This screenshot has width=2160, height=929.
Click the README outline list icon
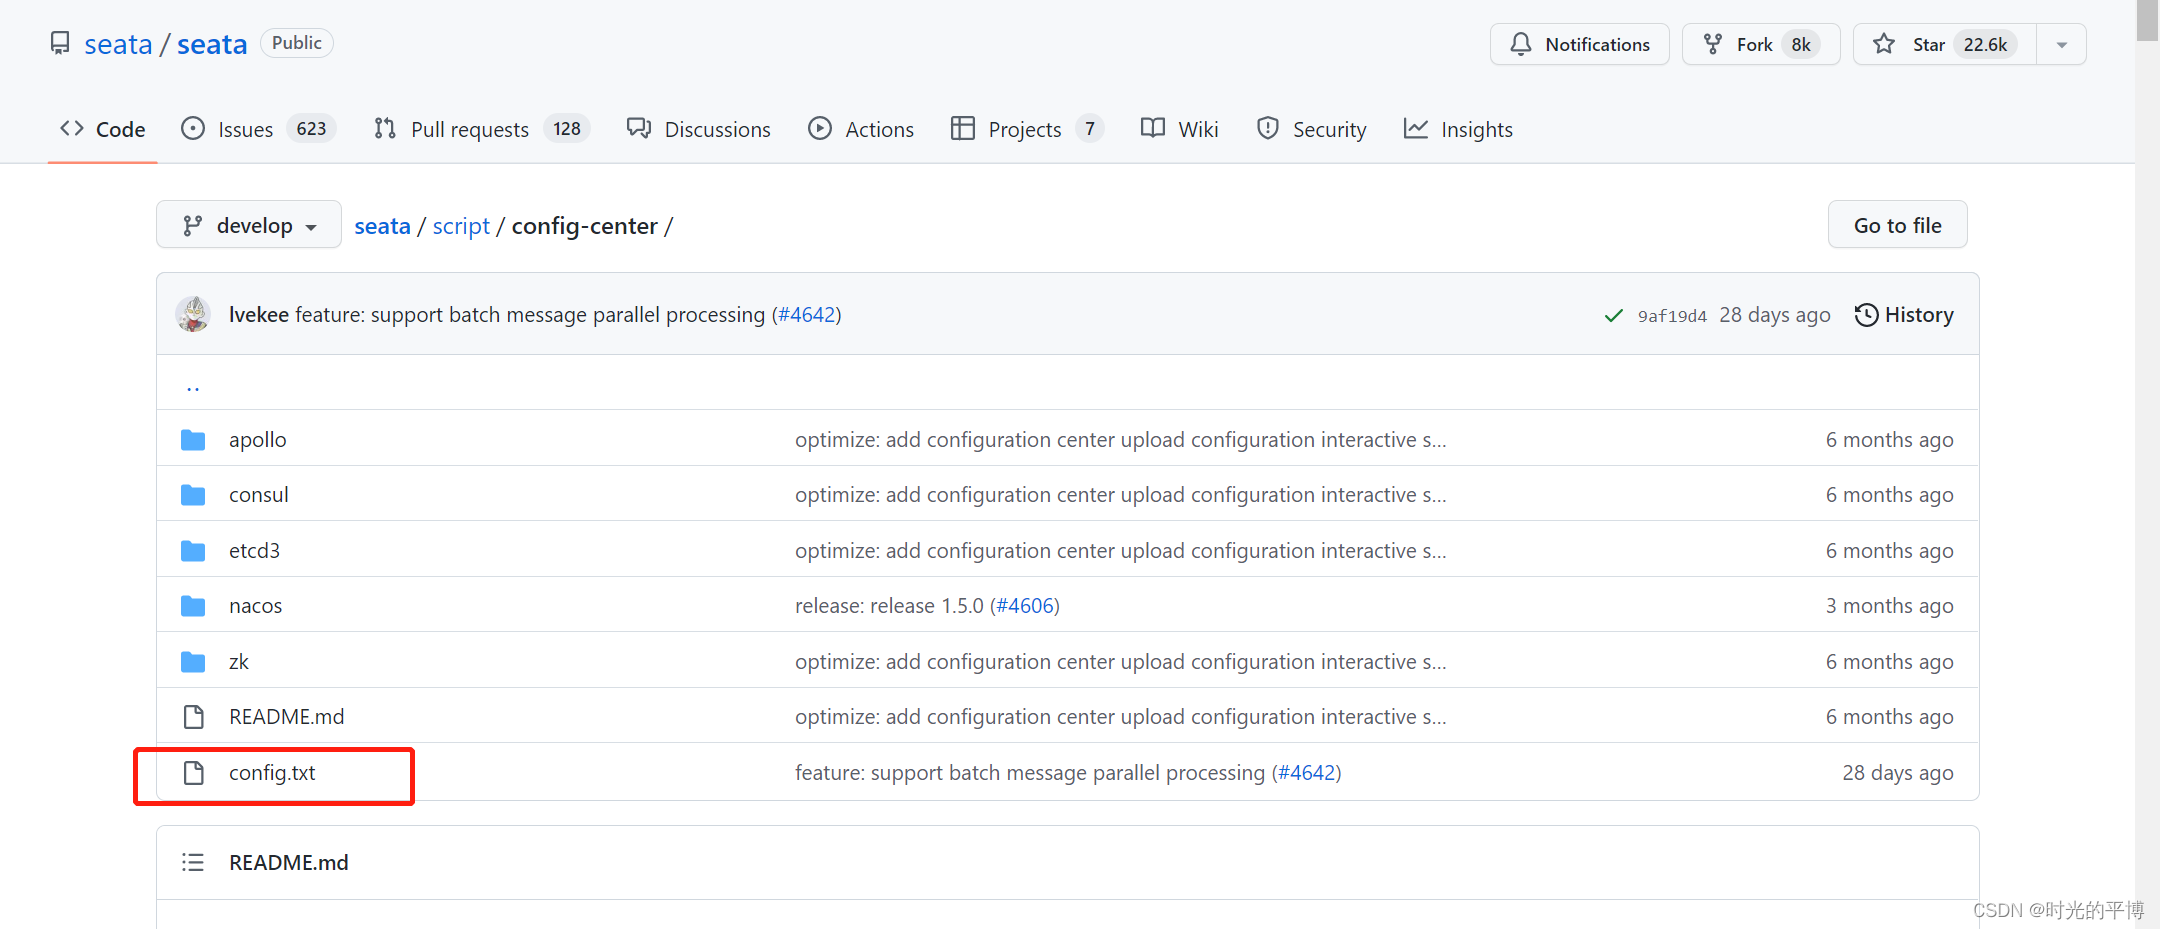pos(193,862)
